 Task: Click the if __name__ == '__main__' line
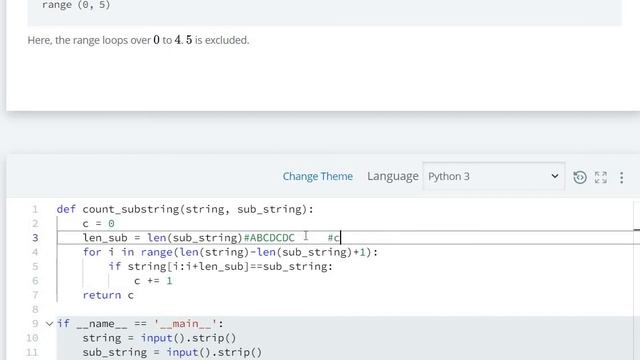[x=140, y=324]
